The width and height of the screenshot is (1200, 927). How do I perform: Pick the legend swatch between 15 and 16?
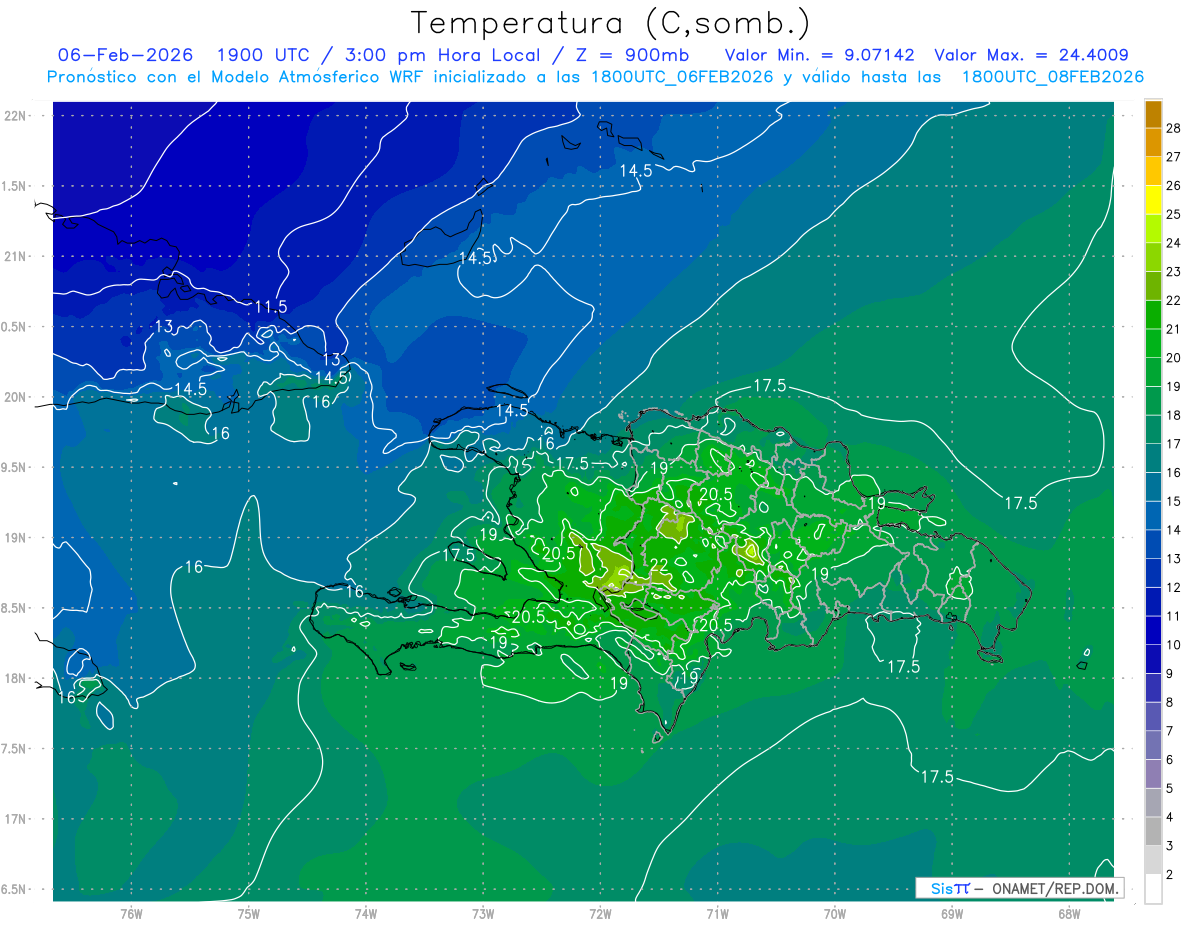(x=1153, y=487)
